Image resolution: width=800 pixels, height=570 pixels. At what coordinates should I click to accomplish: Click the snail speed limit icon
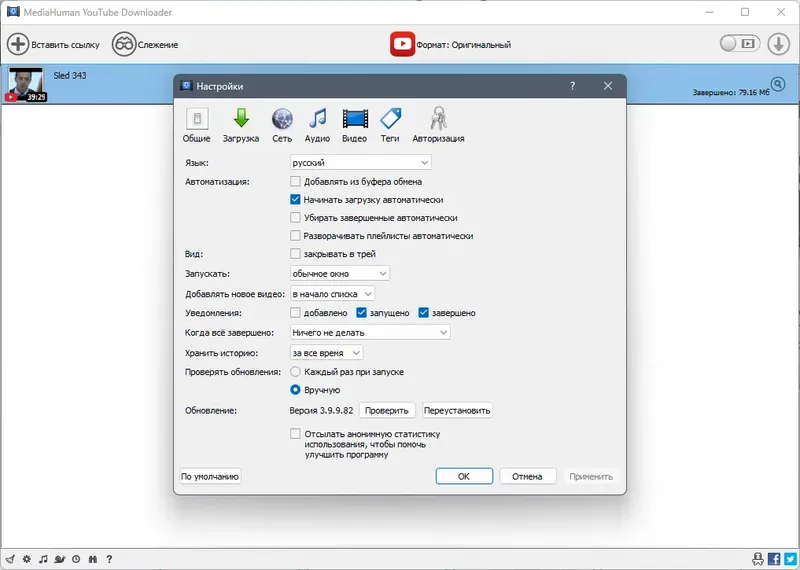(60, 559)
